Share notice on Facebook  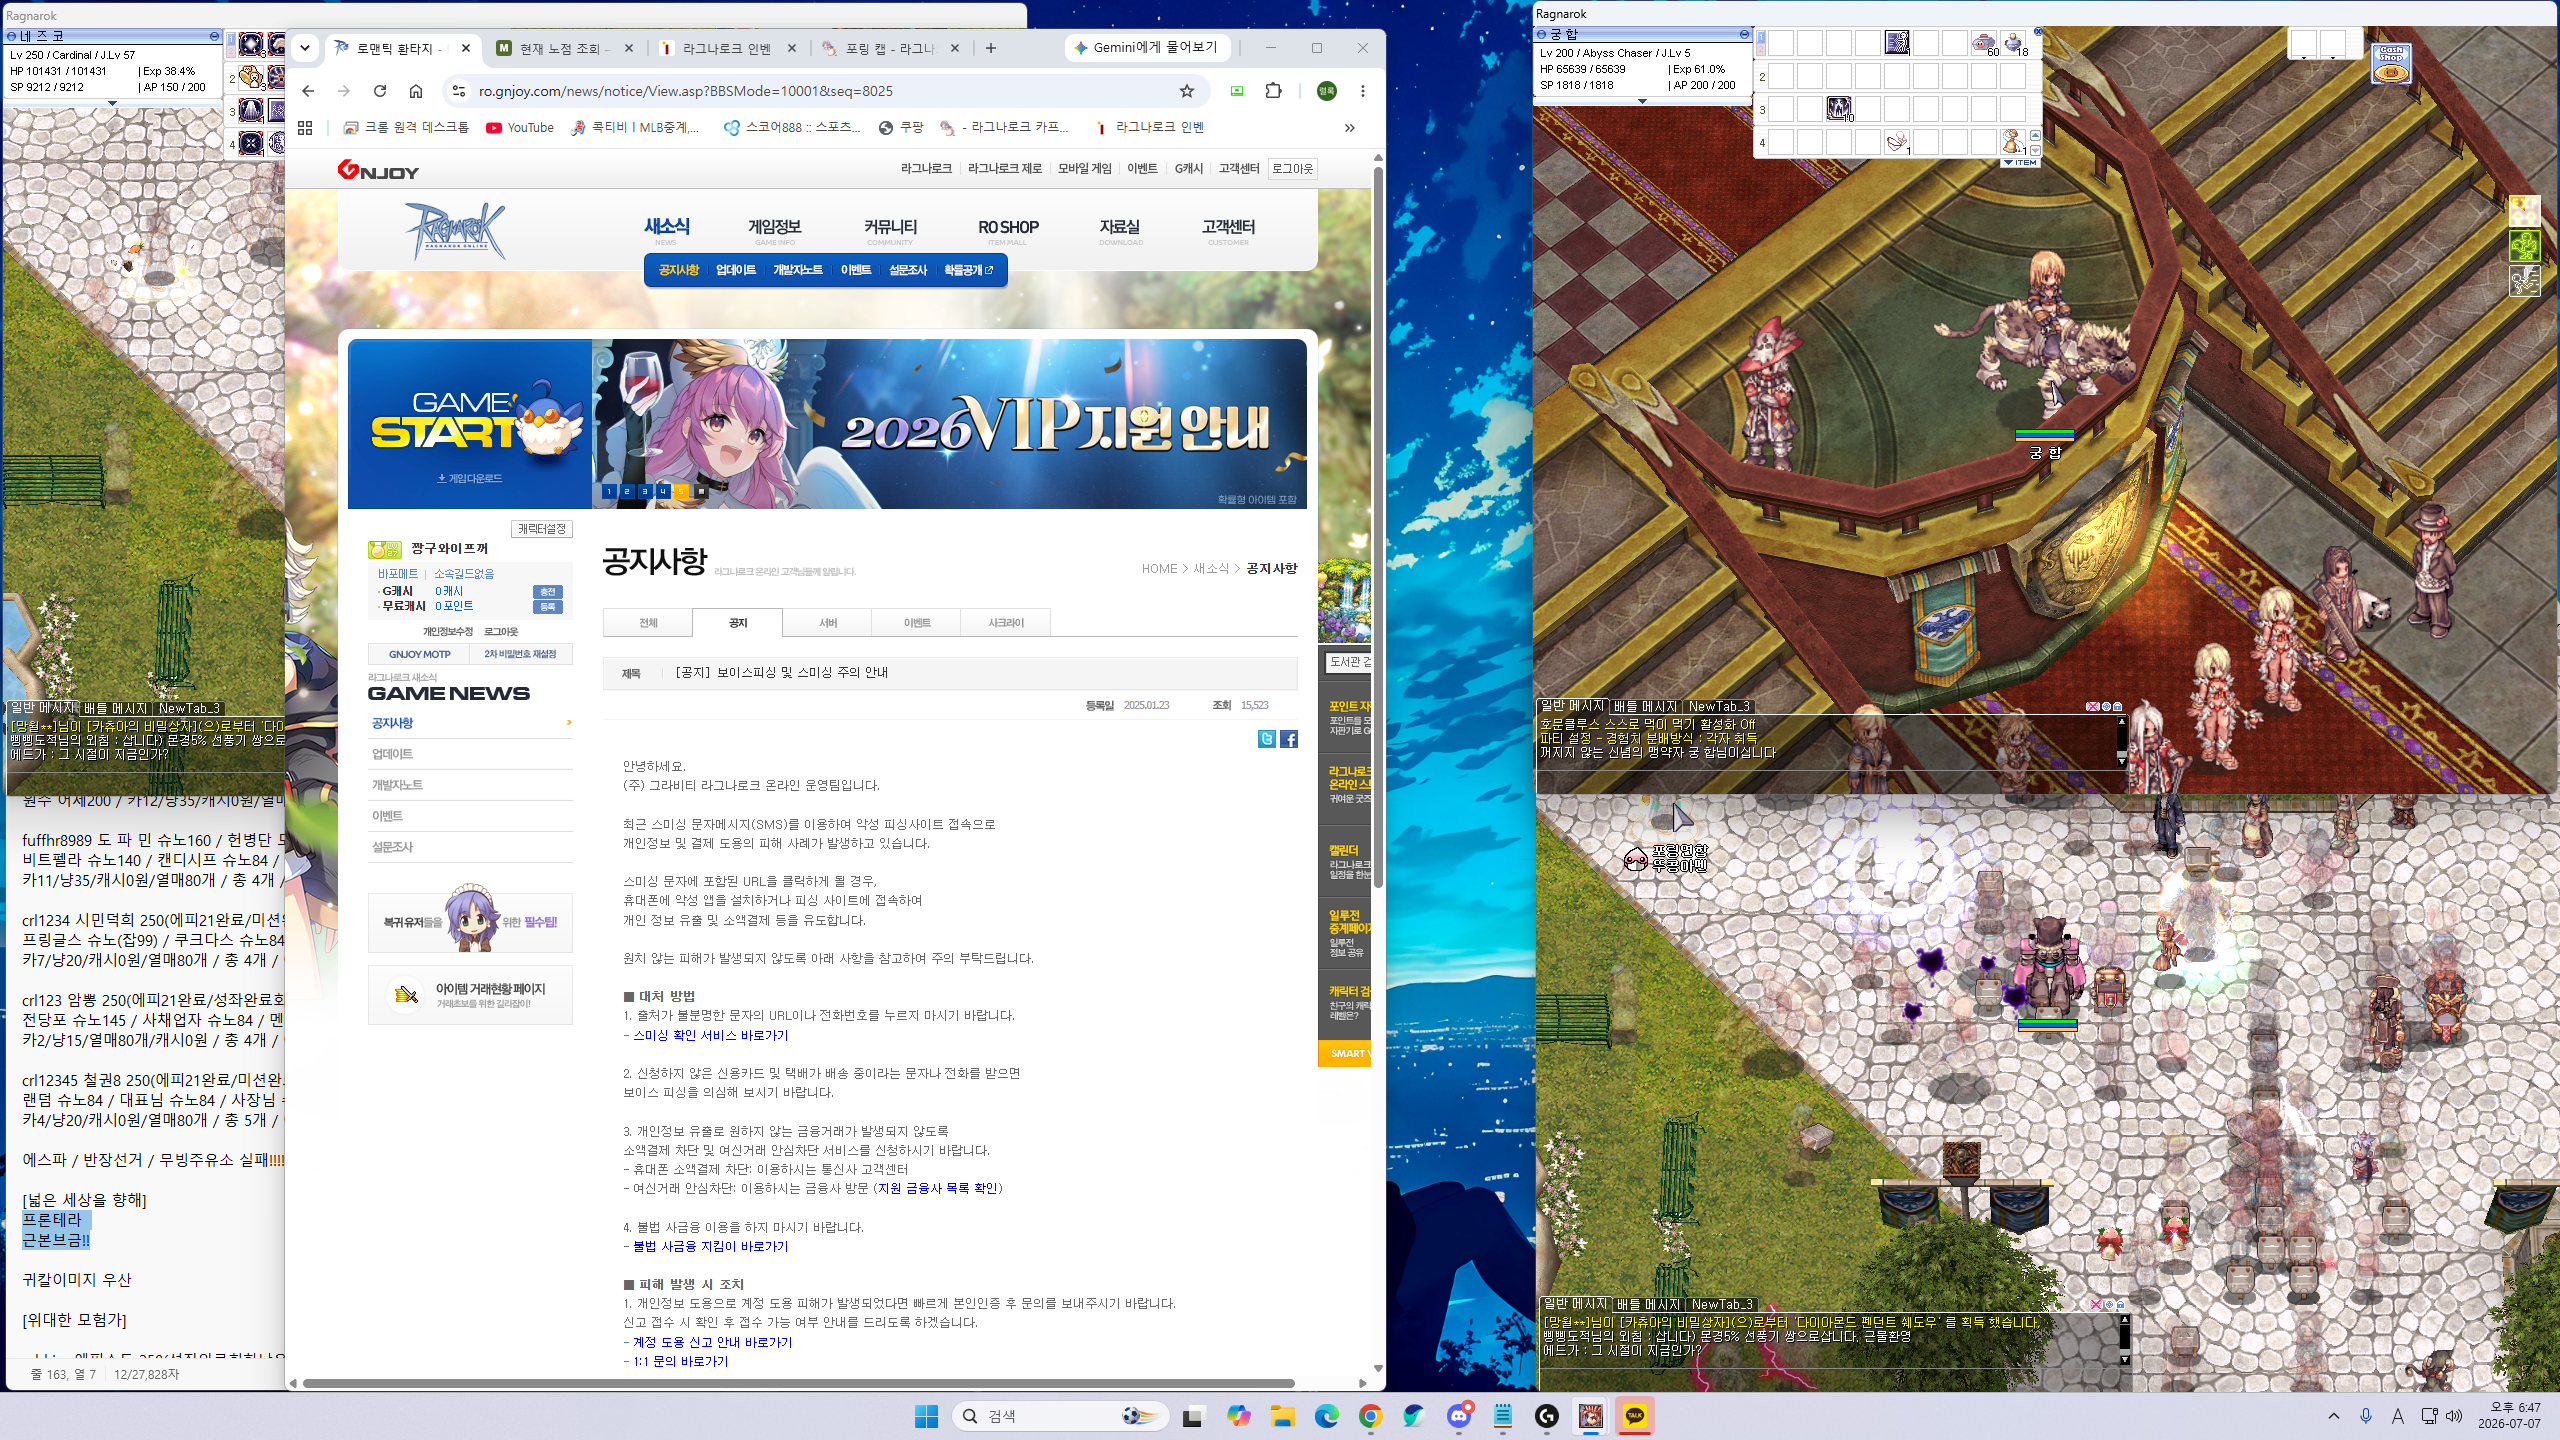click(x=1289, y=739)
